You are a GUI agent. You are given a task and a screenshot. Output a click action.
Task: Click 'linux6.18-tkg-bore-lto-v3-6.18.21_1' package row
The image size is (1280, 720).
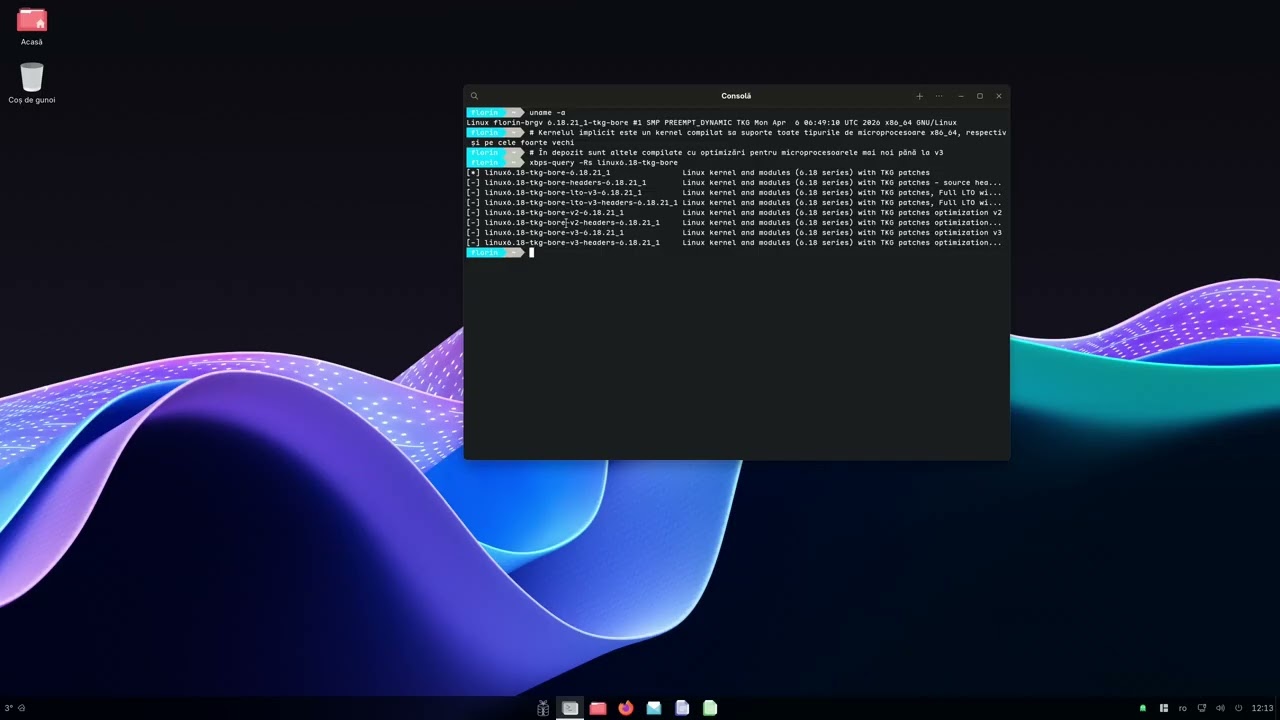tap(737, 192)
